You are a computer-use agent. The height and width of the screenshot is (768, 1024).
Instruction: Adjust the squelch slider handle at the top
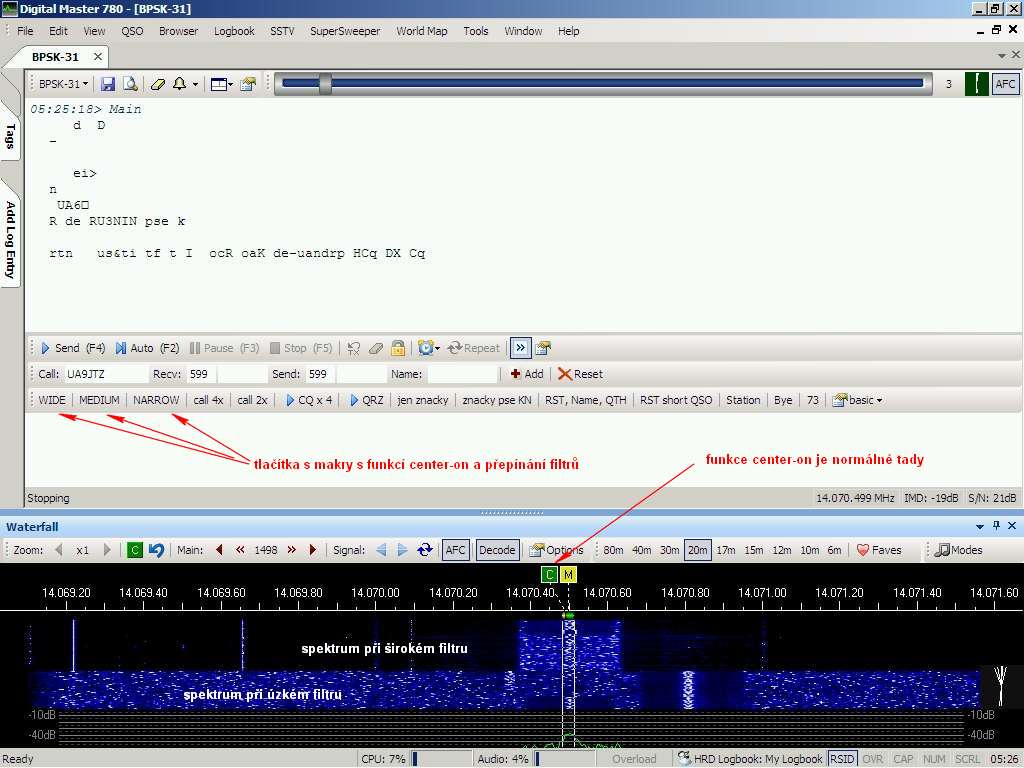pyautogui.click(x=325, y=84)
